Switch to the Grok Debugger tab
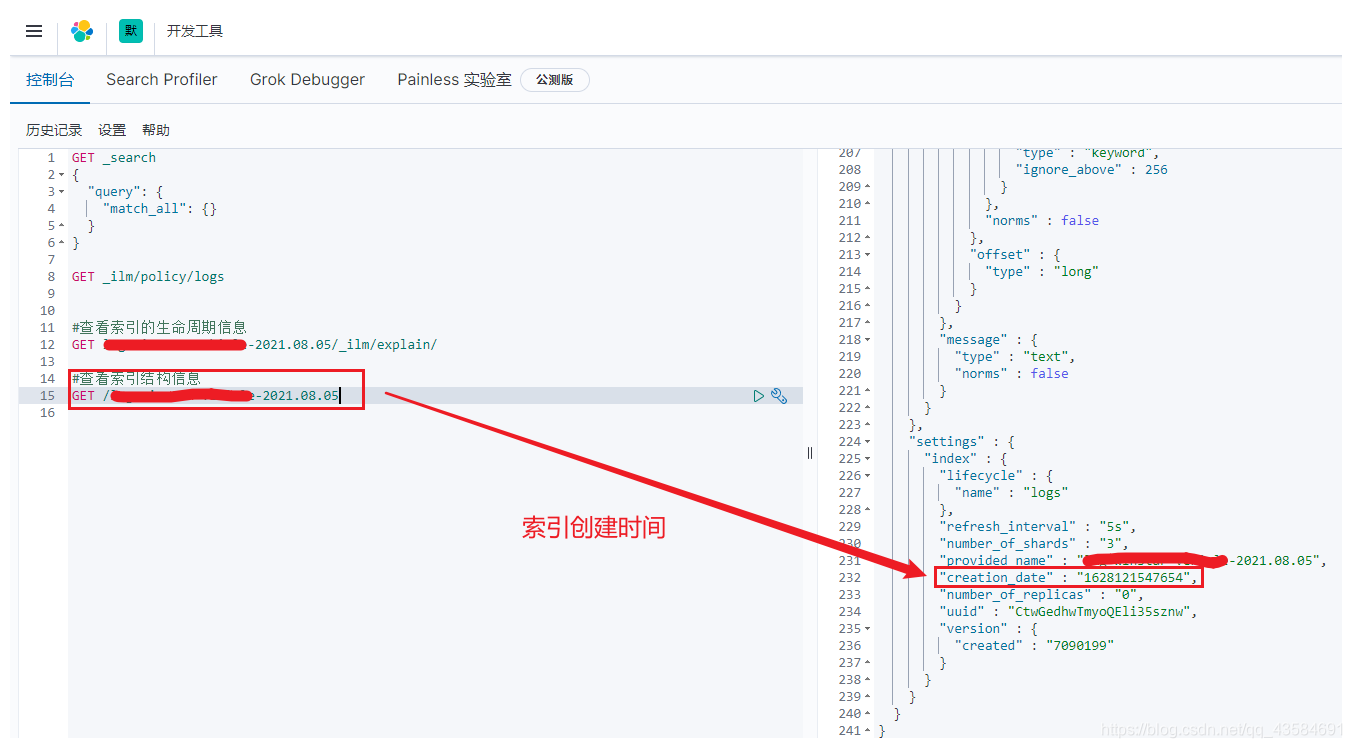The width and height of the screenshot is (1352, 748). (307, 80)
